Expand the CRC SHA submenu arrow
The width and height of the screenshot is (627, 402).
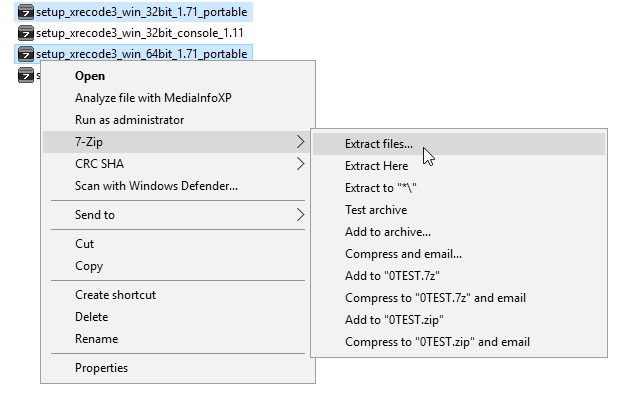click(301, 164)
